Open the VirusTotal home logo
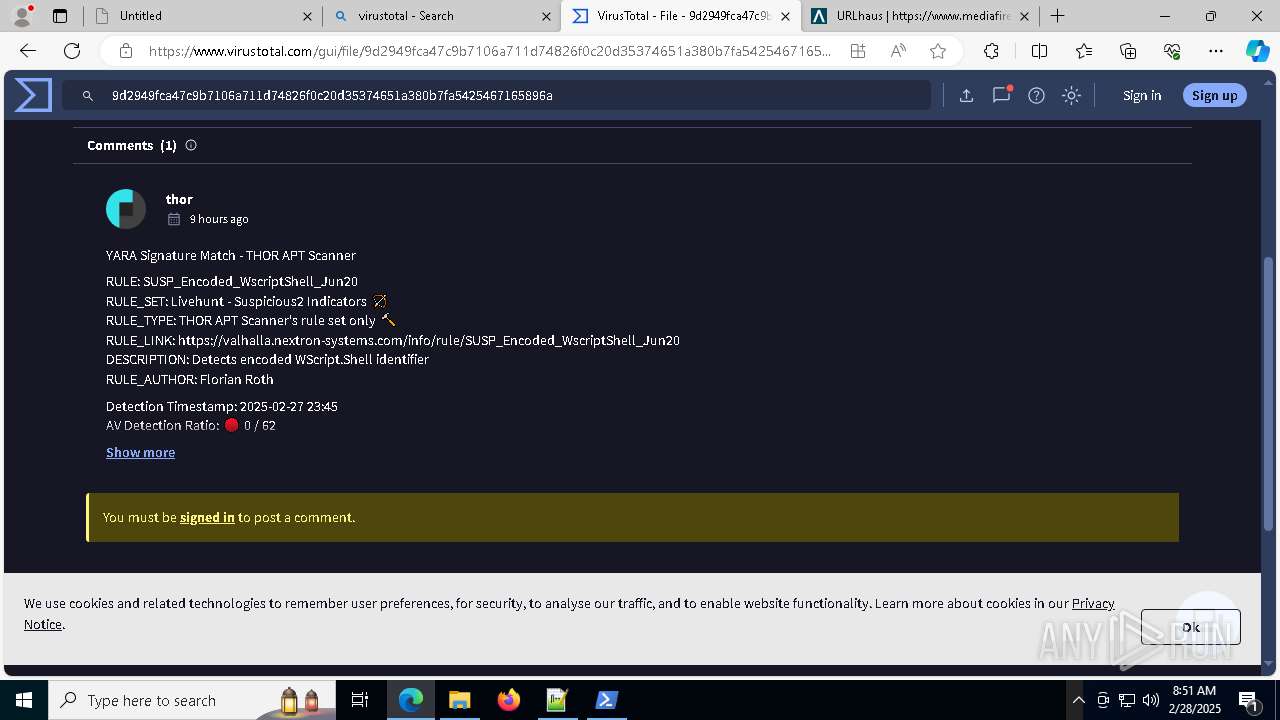1280x720 pixels. pyautogui.click(x=33, y=95)
